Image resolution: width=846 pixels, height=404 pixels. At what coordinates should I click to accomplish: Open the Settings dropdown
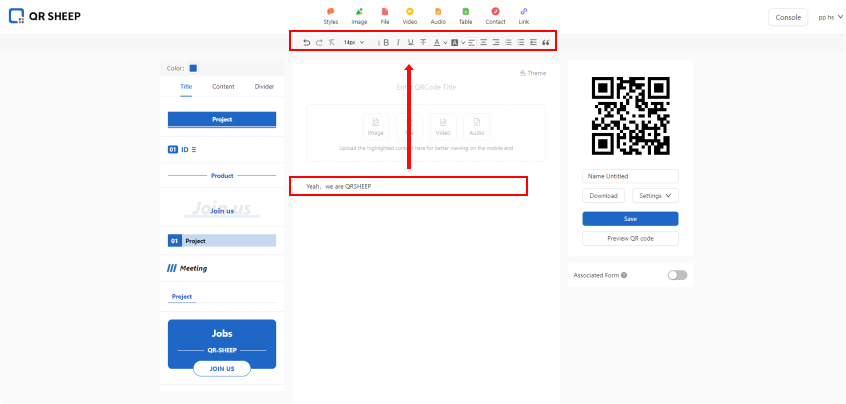point(655,196)
